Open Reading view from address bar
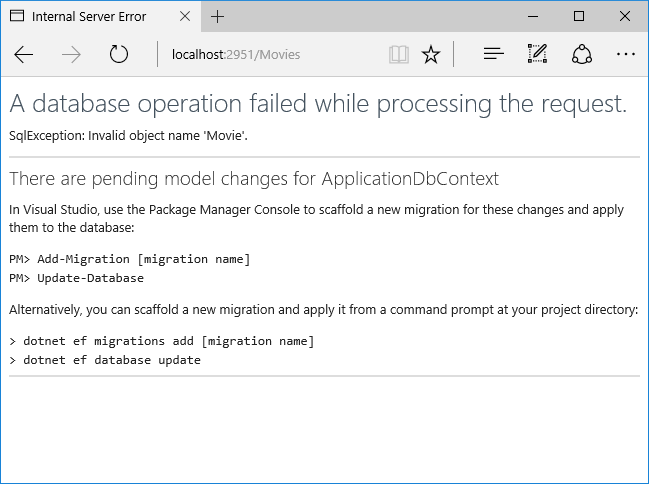The height and width of the screenshot is (484, 649). click(x=399, y=55)
